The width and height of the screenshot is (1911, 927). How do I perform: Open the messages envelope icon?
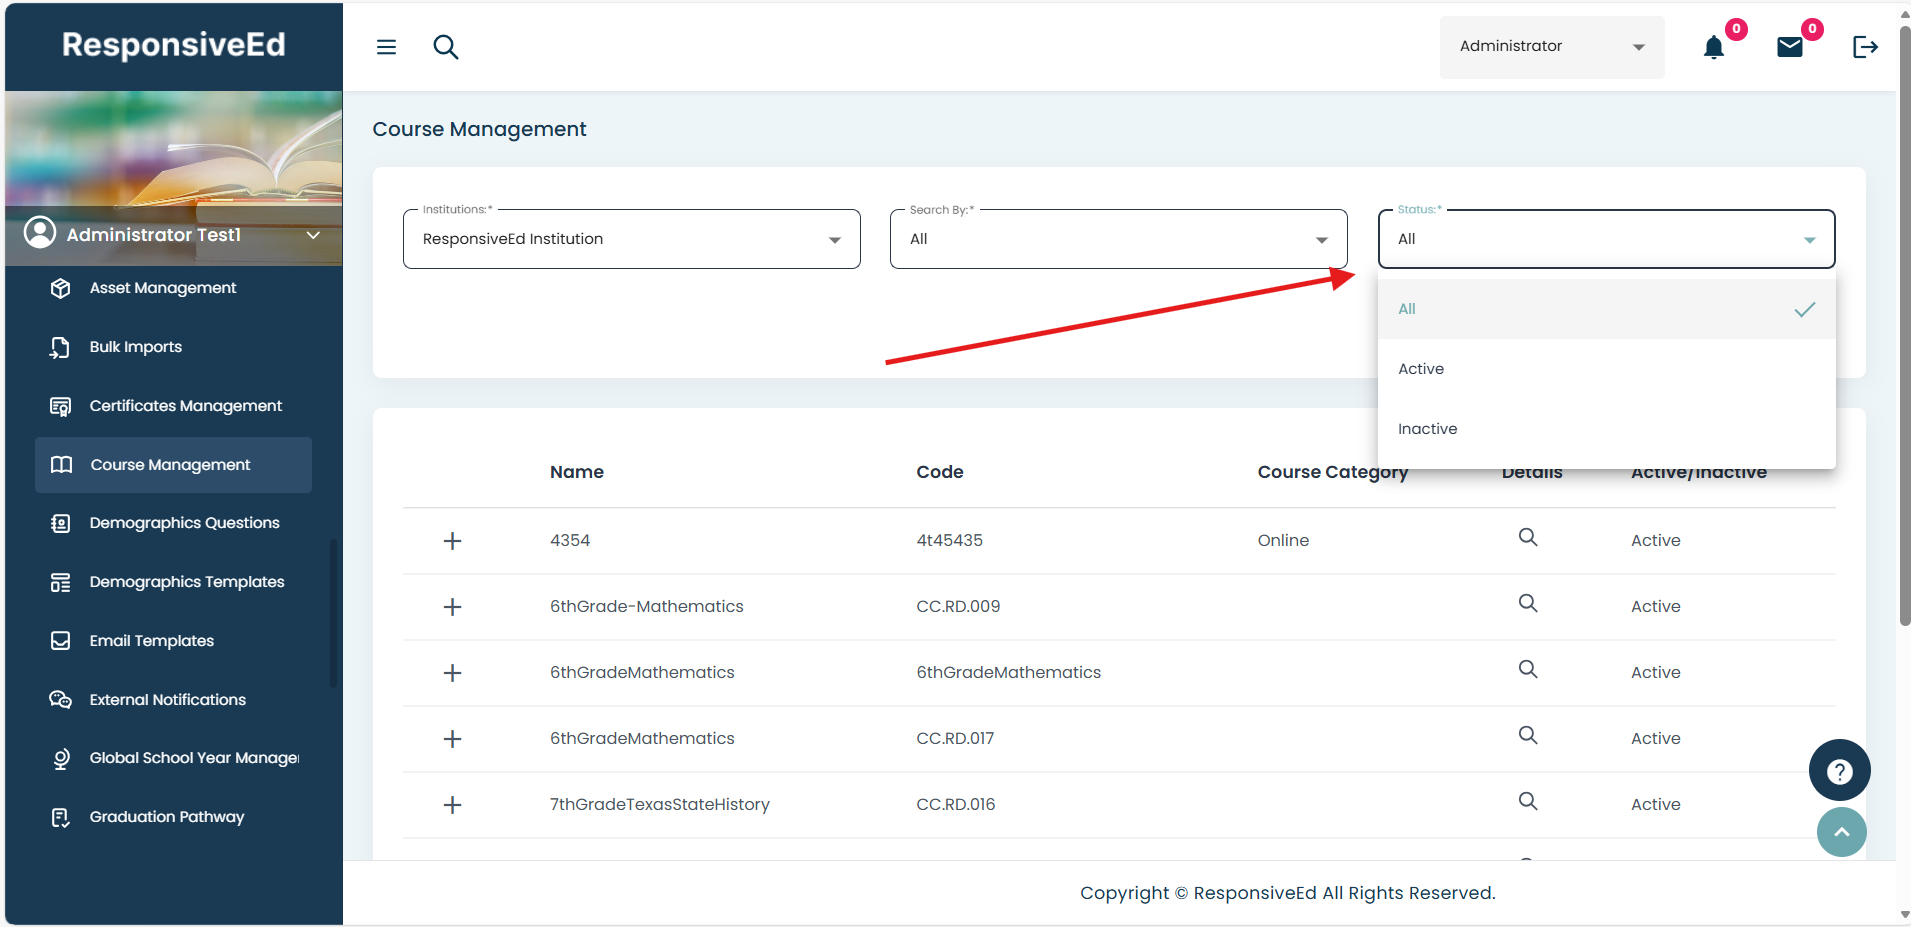[x=1789, y=47]
